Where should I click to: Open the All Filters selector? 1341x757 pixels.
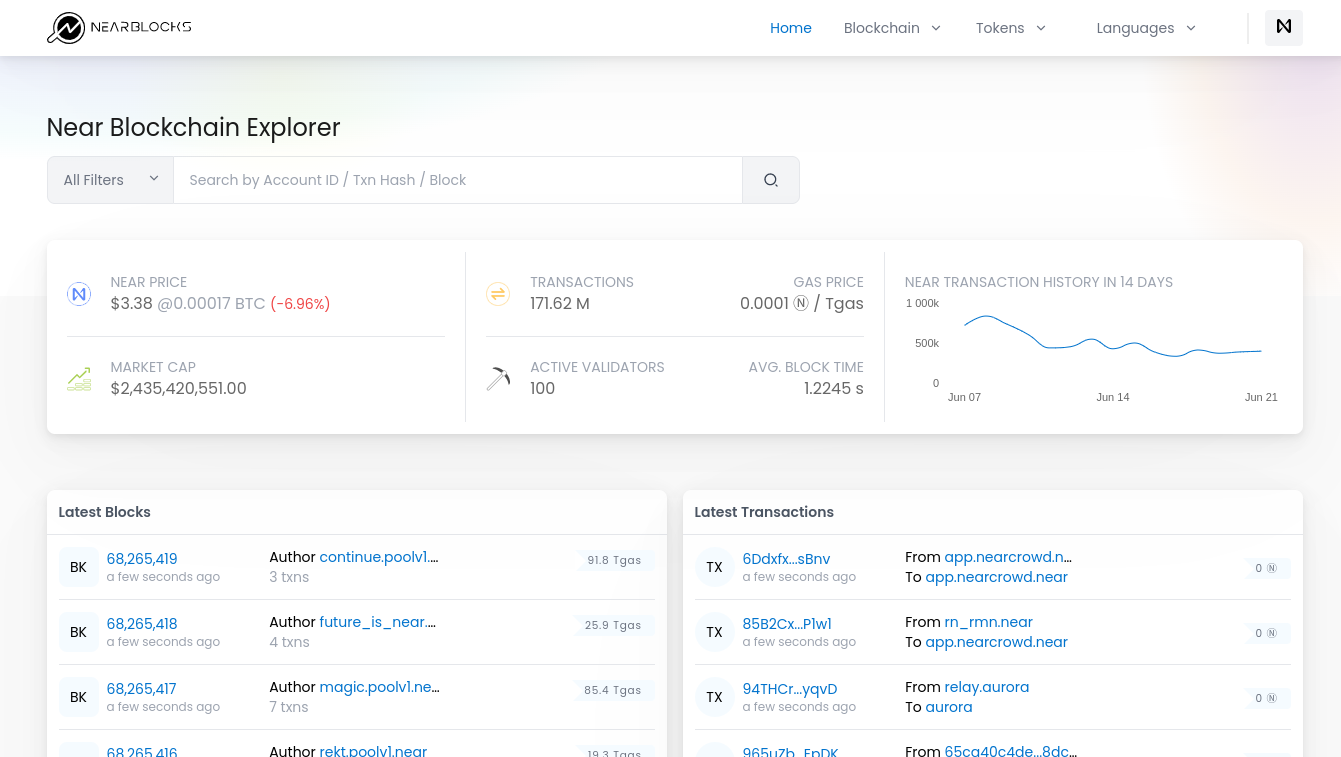tap(110, 179)
